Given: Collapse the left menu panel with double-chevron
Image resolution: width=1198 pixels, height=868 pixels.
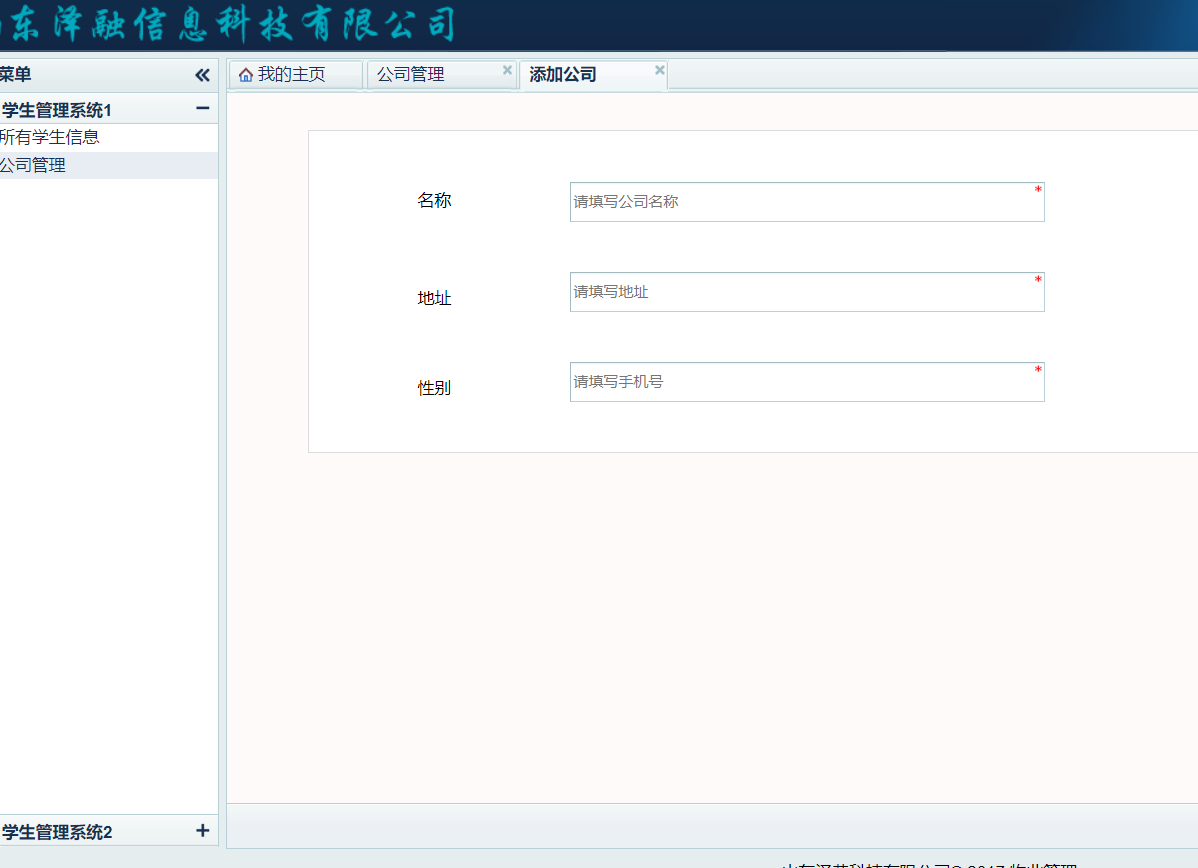Looking at the screenshot, I should pos(202,75).
